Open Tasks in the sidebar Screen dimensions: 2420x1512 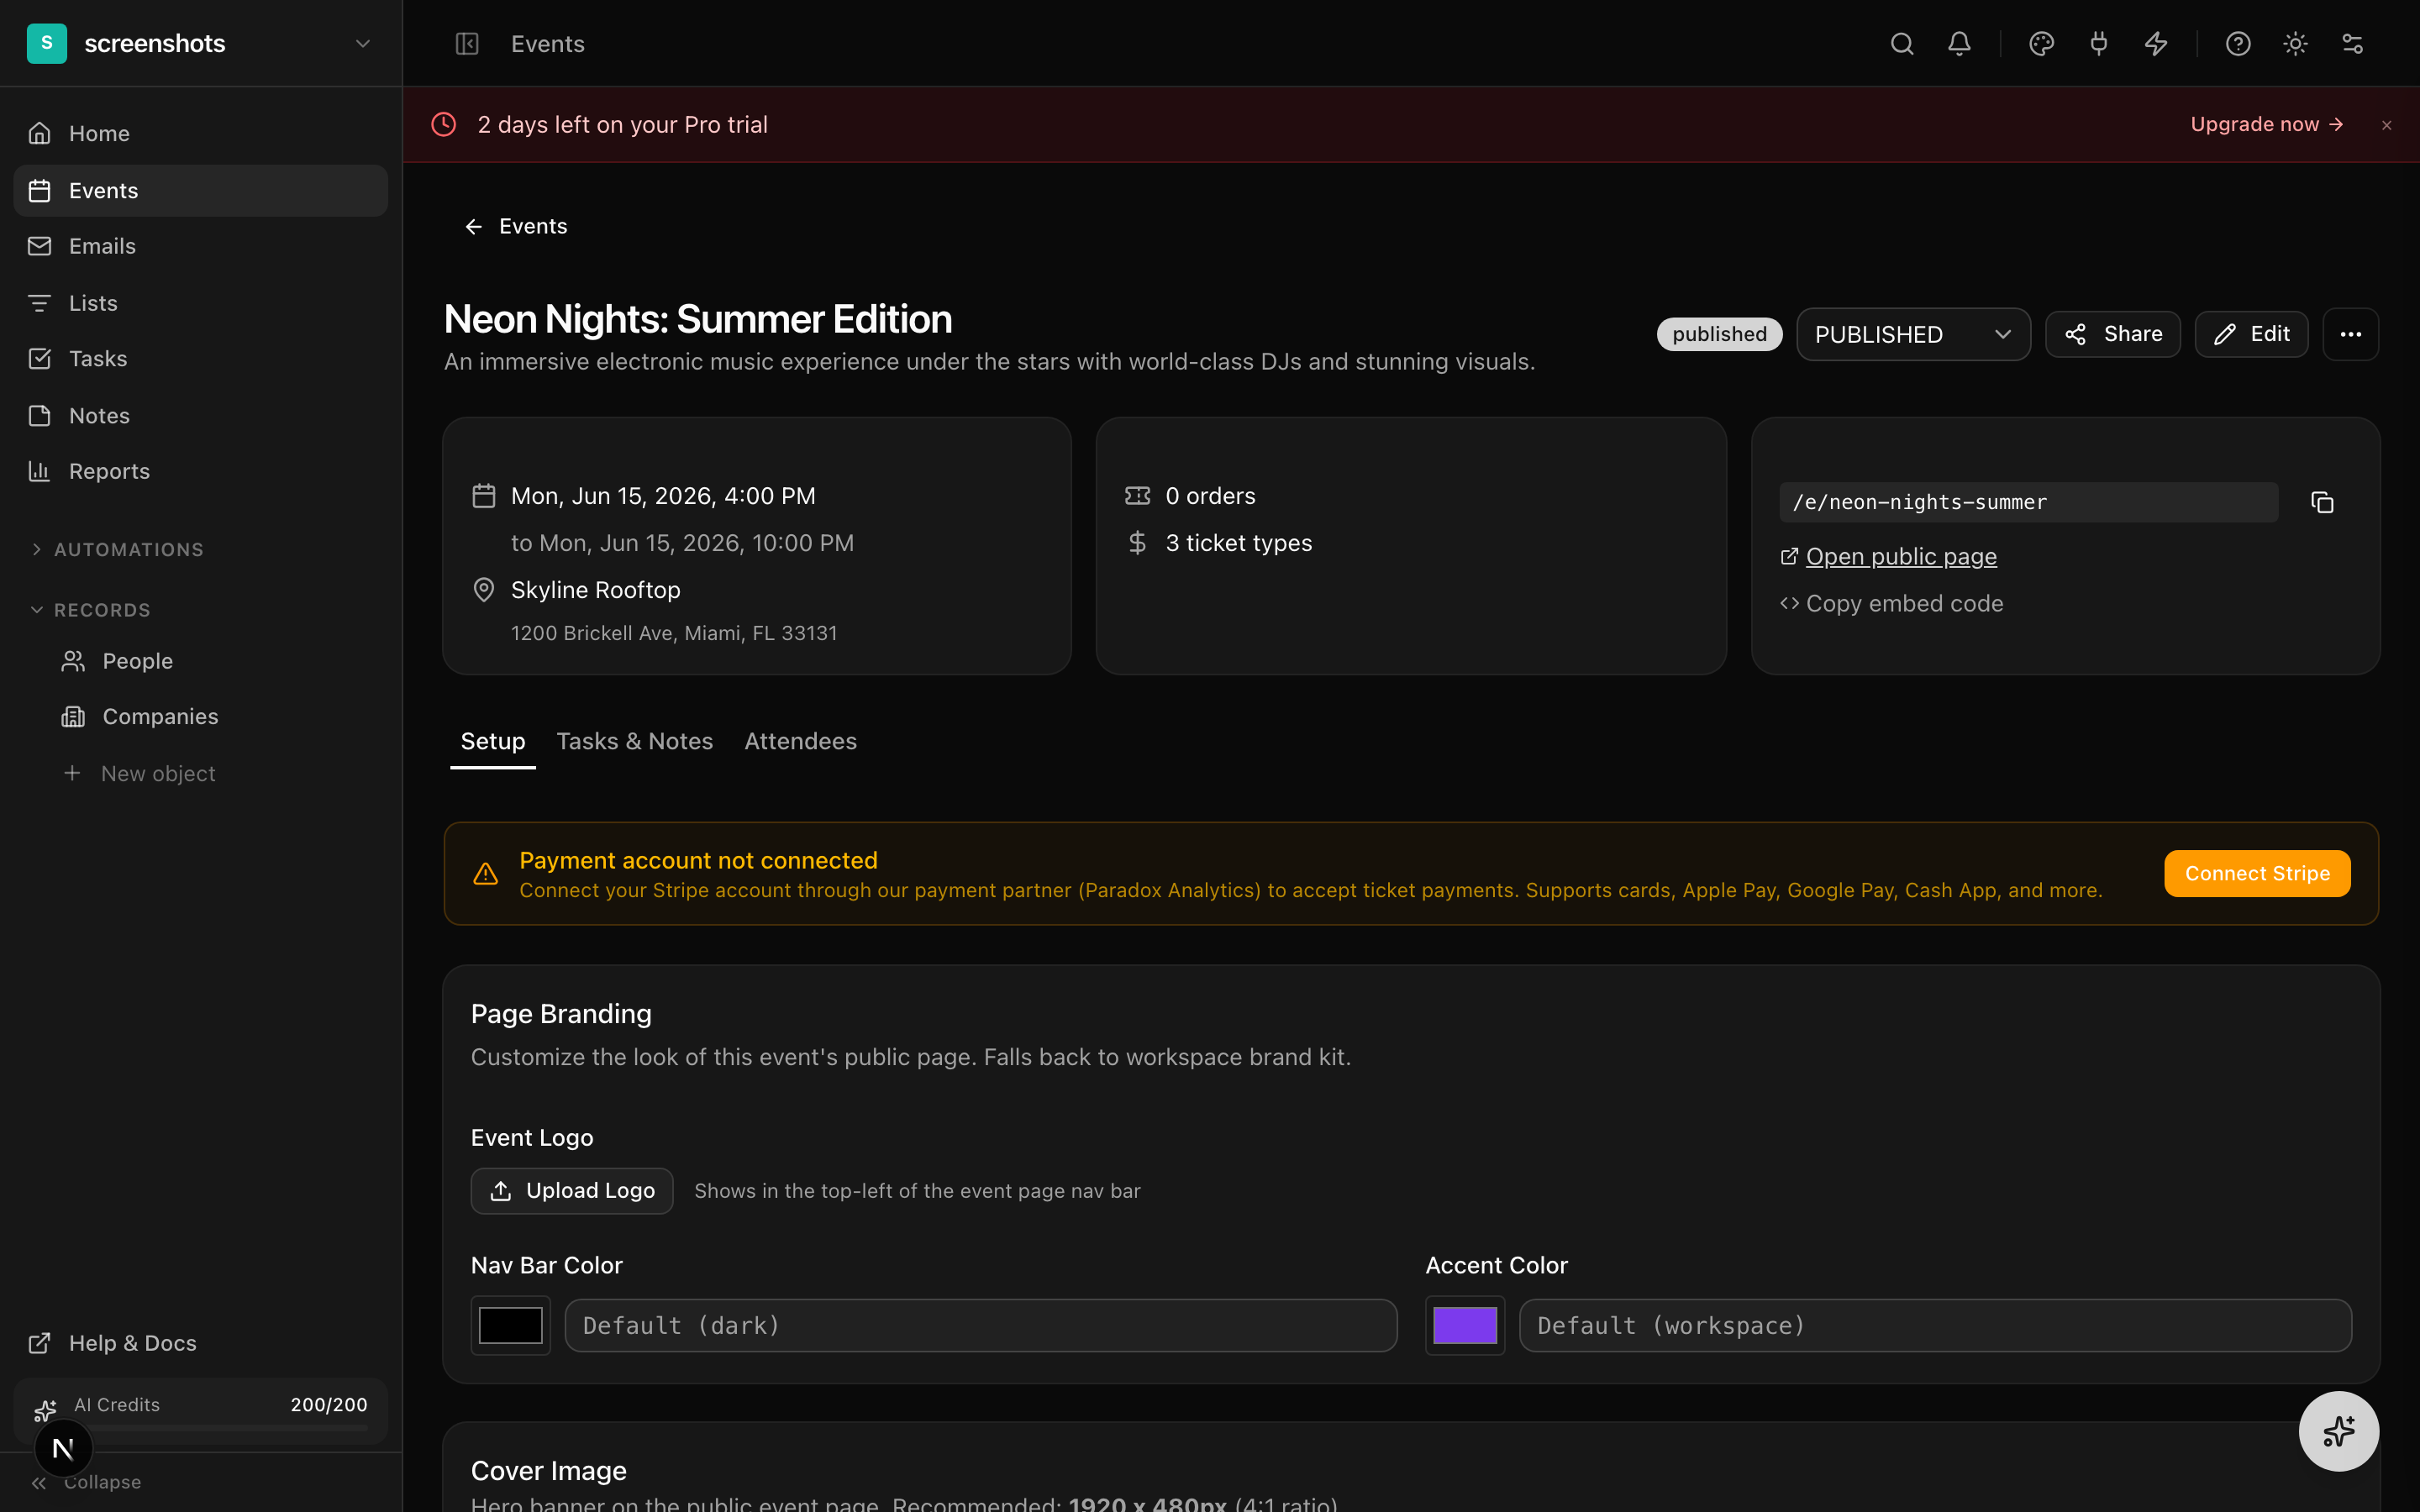200,358
